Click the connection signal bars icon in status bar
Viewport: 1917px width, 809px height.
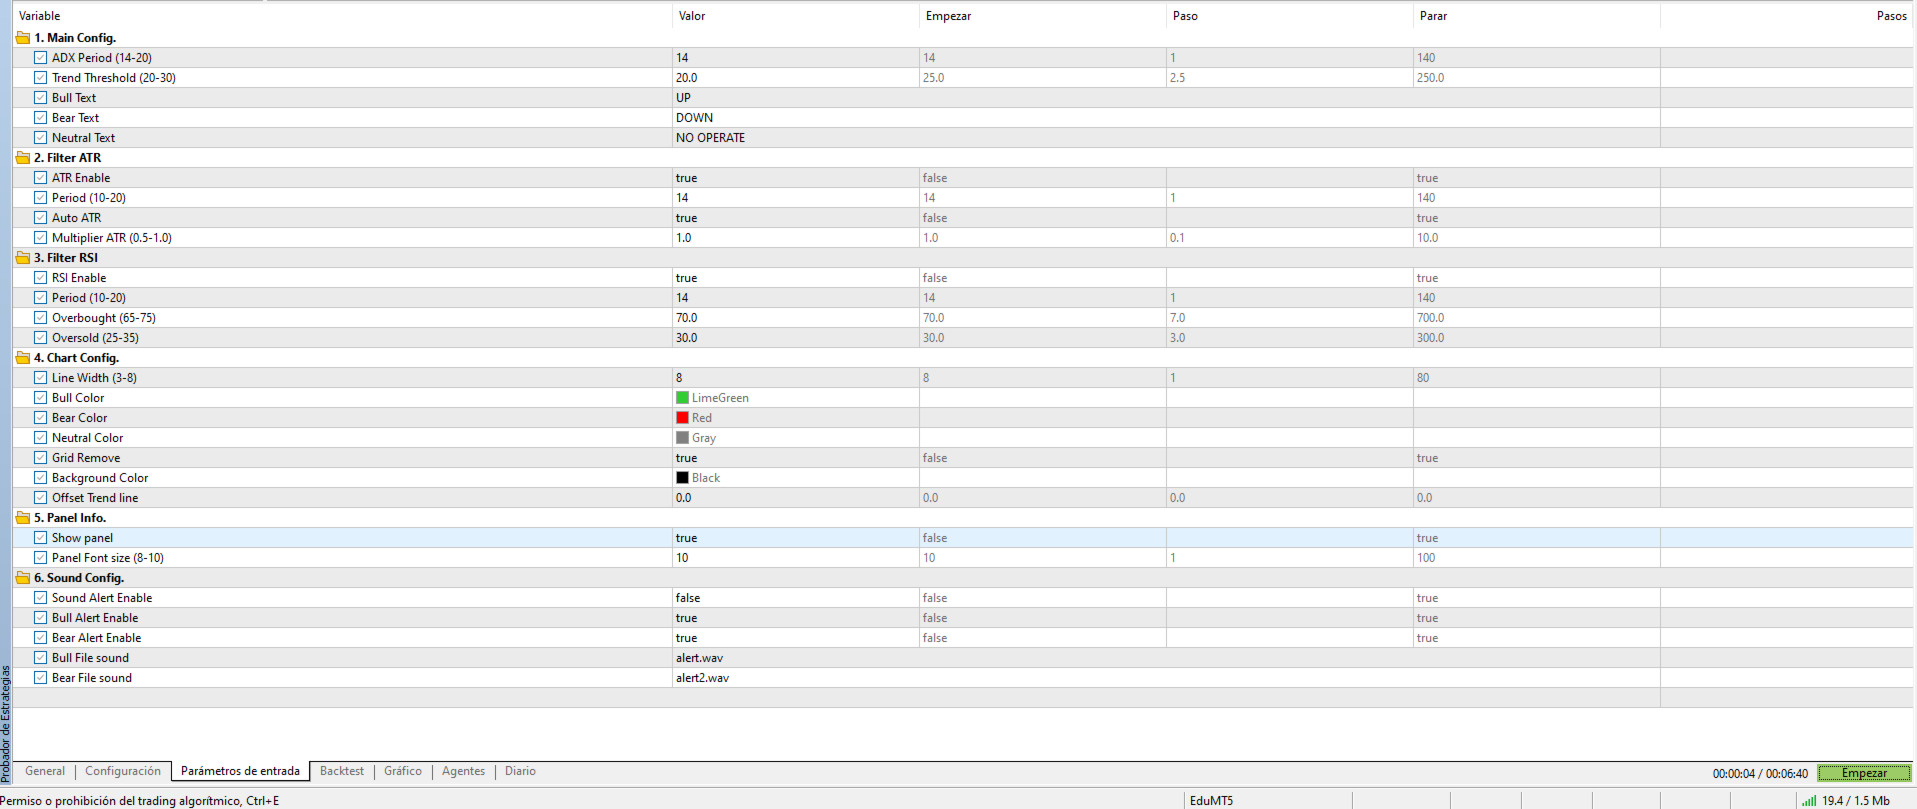pos(1809,801)
